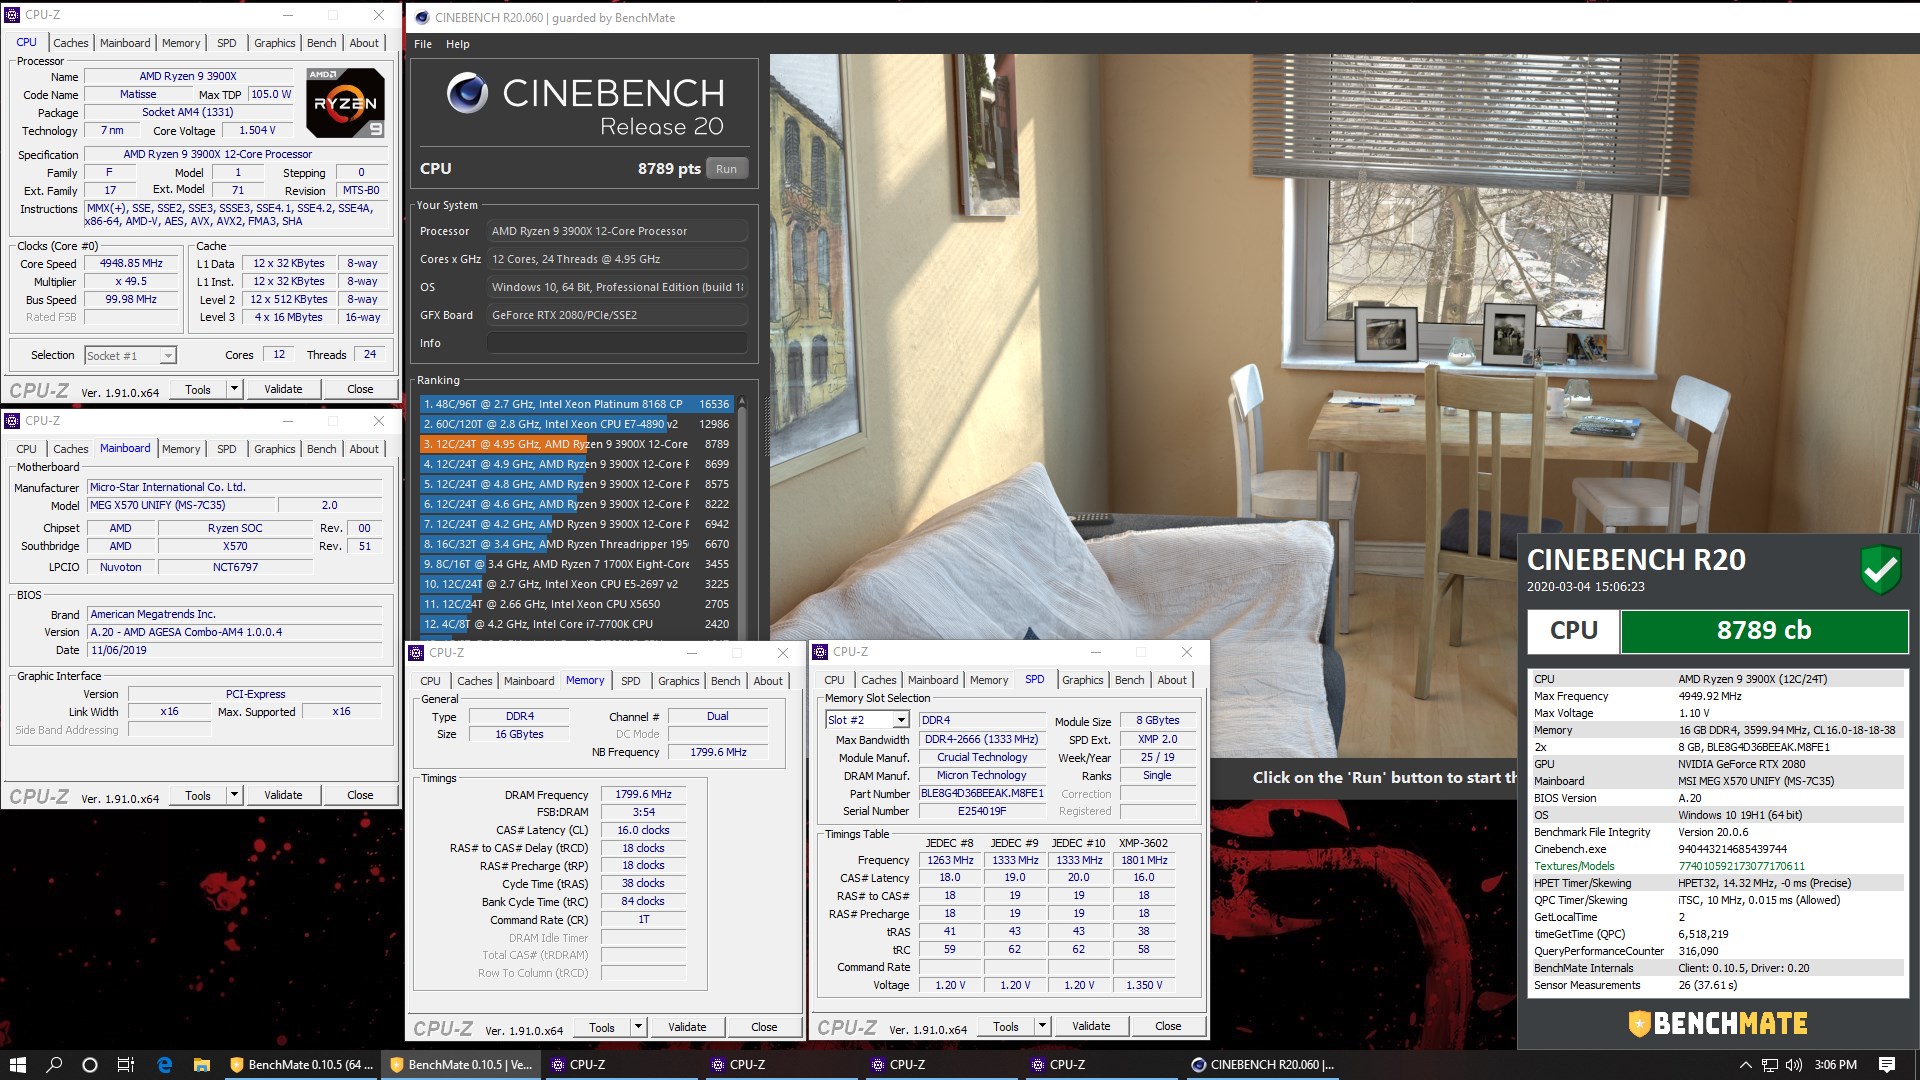
Task: Run the Cinebench CPU benchmark
Action: pos(726,169)
